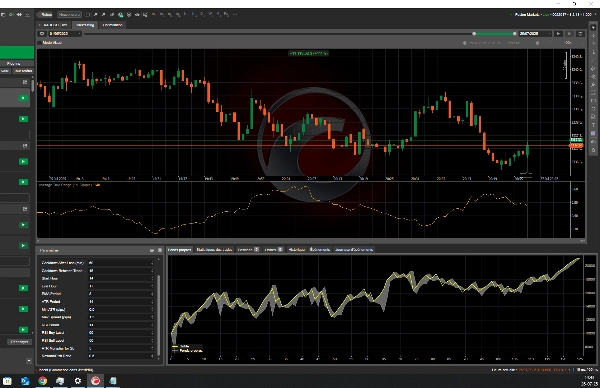Switch to the Optimisation tab
The height and width of the screenshot is (388, 600).
point(112,25)
